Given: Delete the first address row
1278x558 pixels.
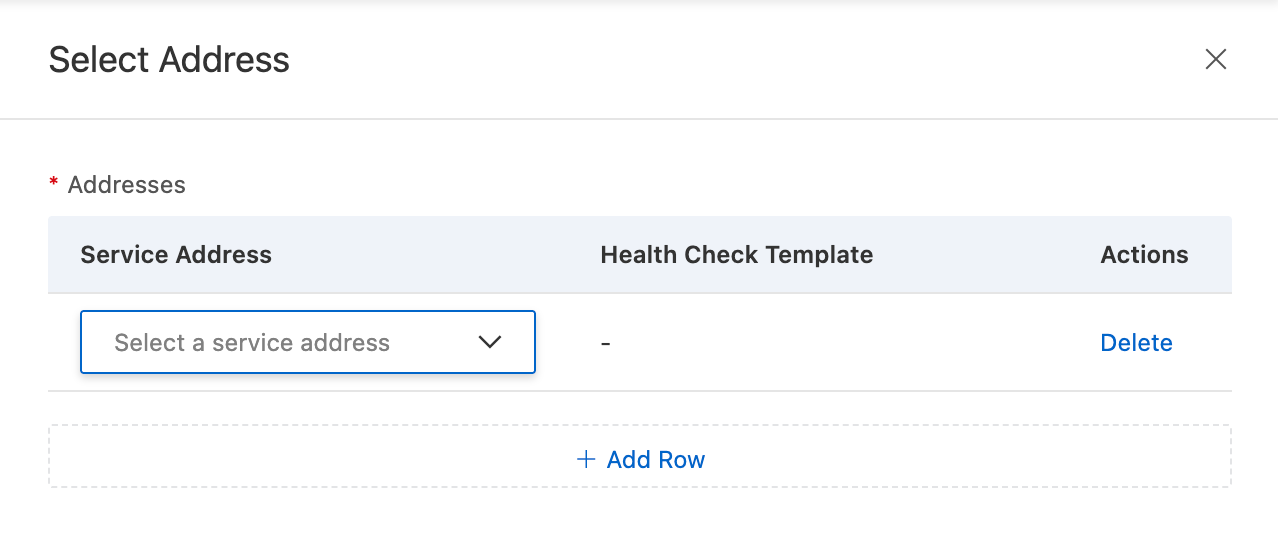Looking at the screenshot, I should point(1136,343).
